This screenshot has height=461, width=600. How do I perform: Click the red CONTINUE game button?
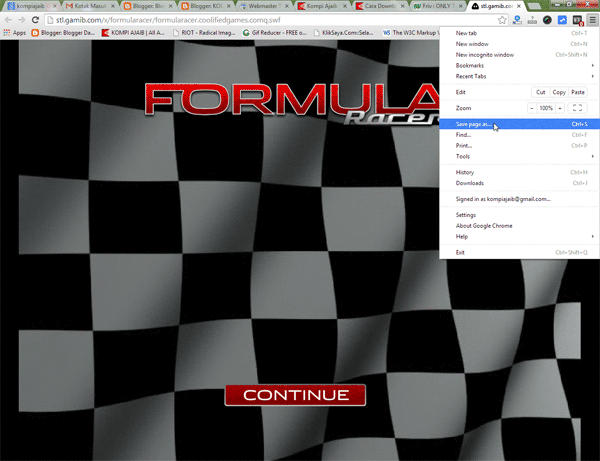[295, 395]
